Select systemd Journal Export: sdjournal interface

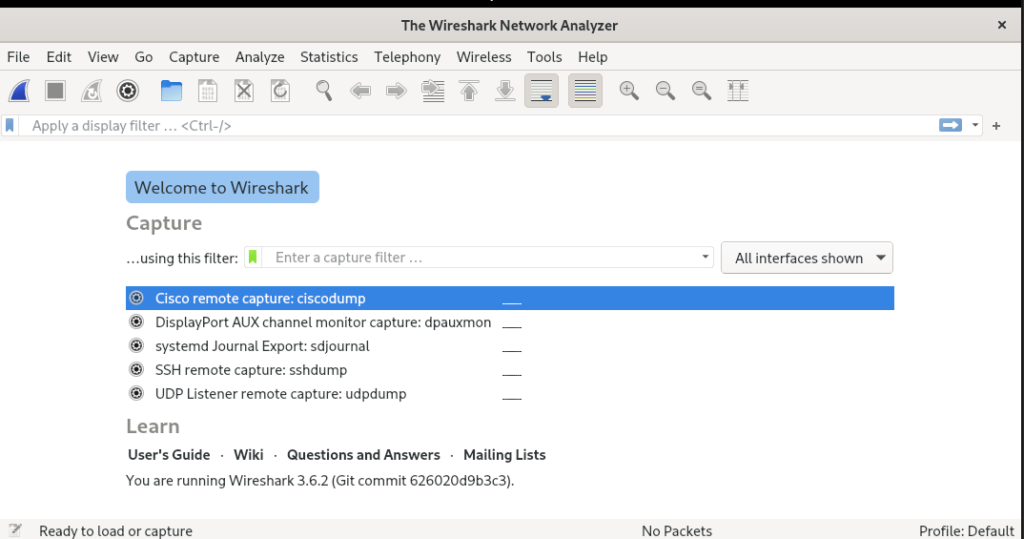[509, 346]
